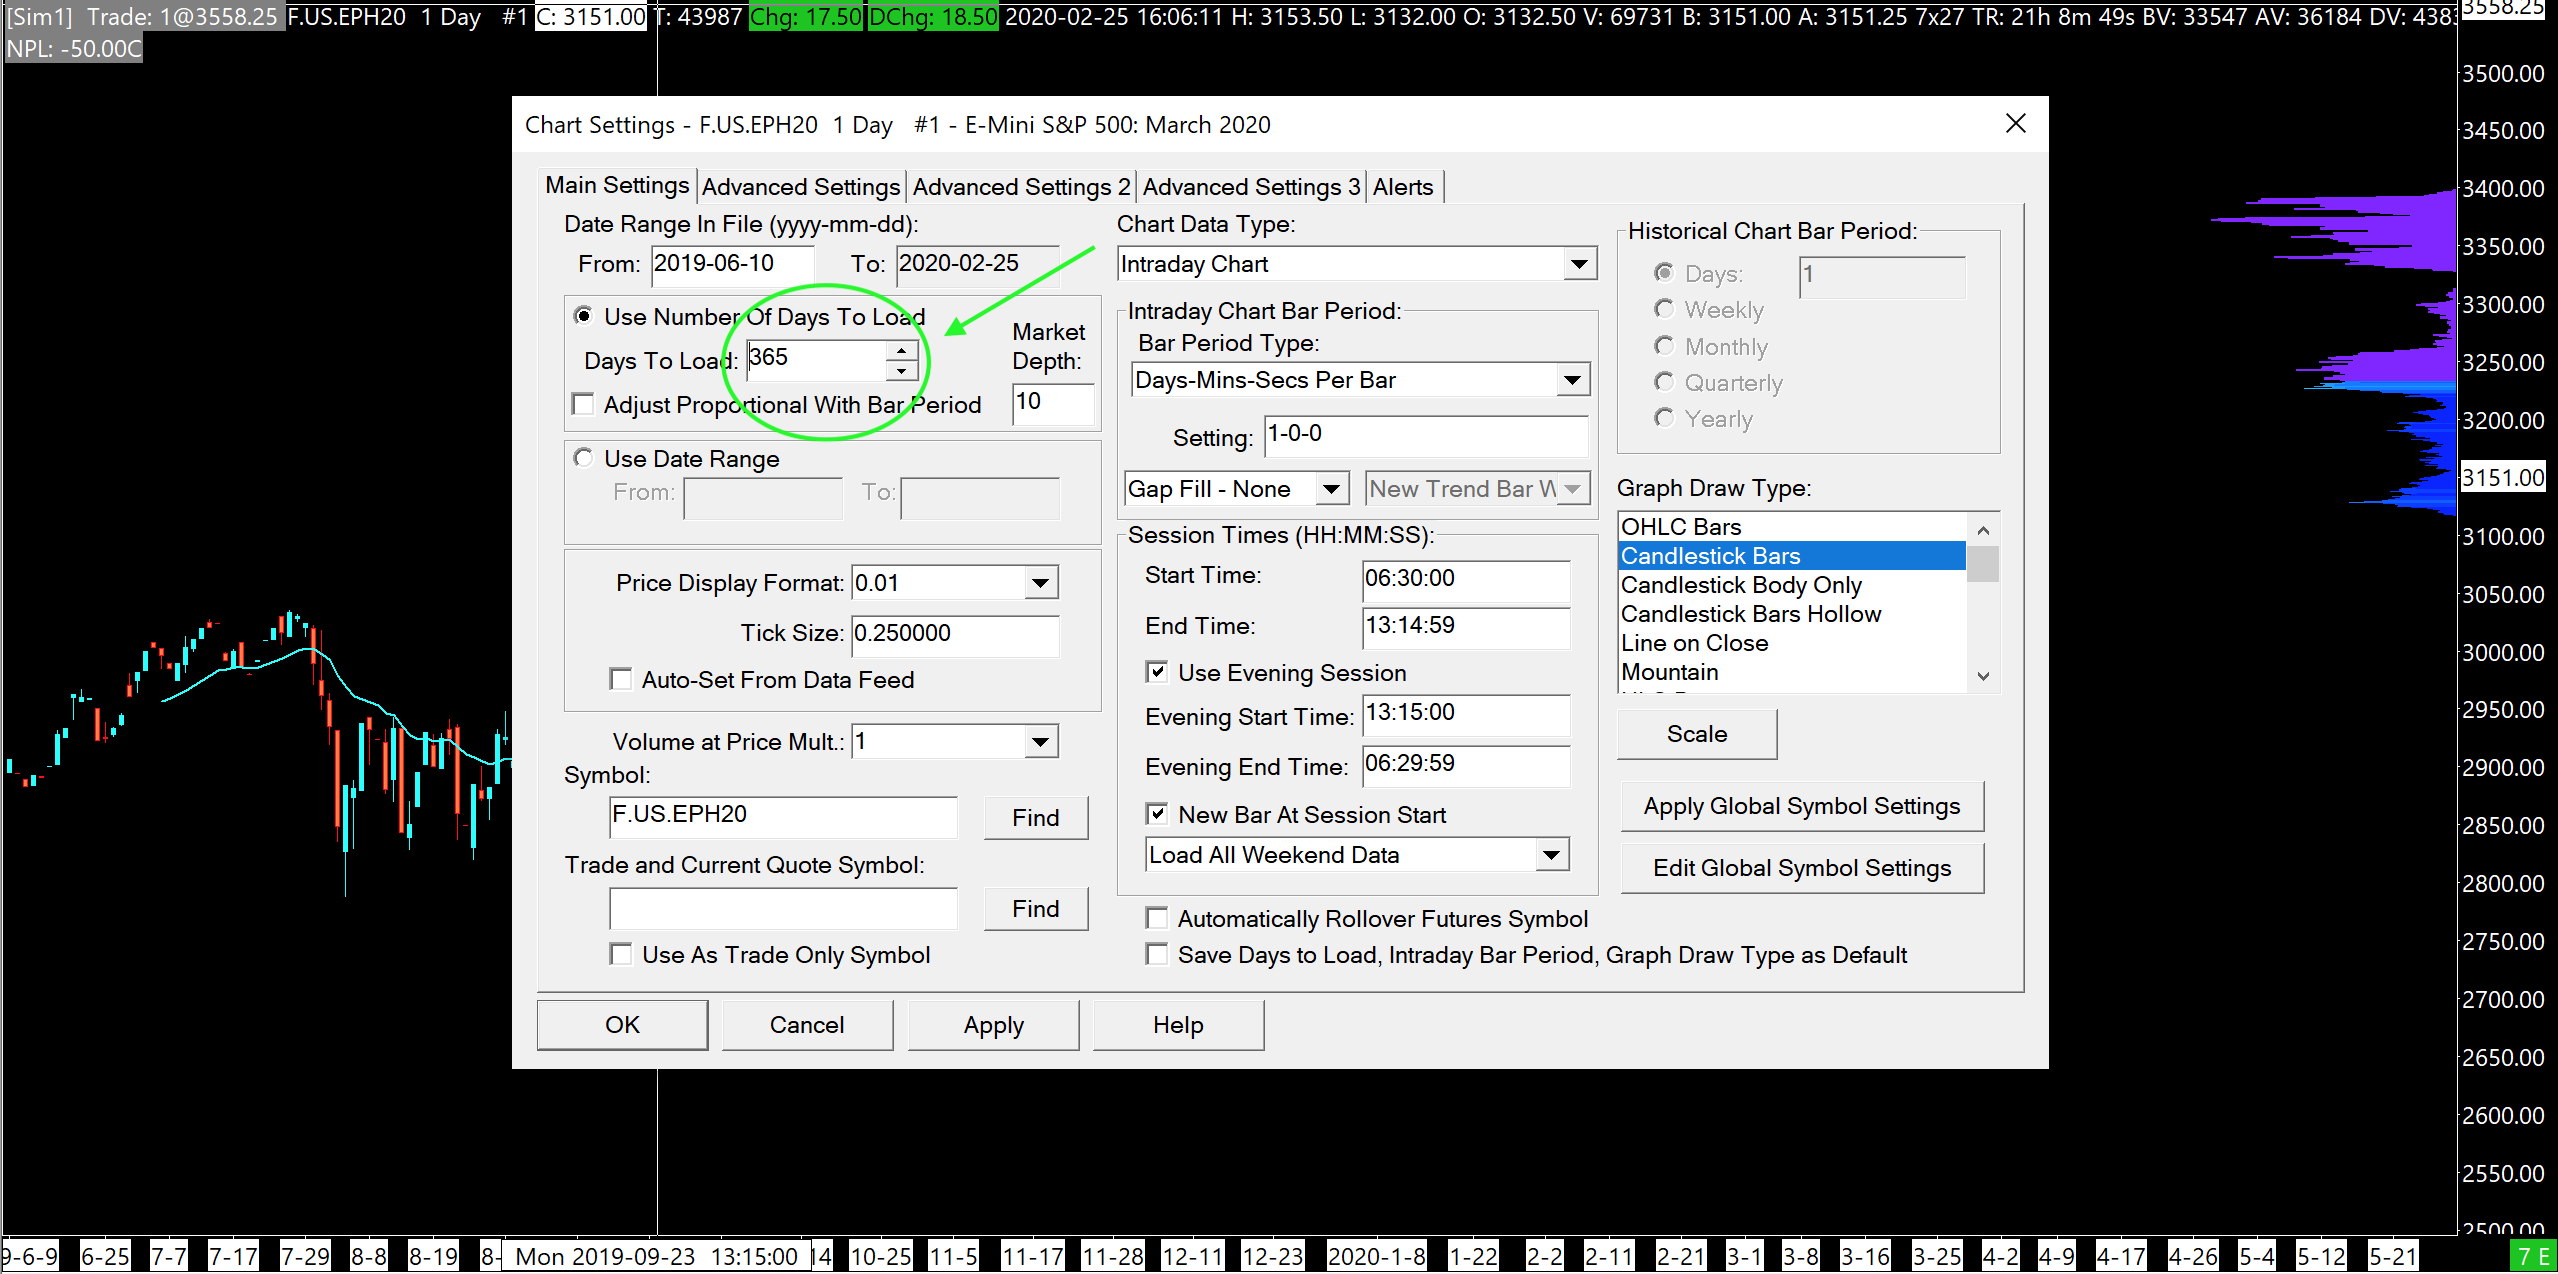
Task: Enable Automatically Rollover Futures Symbol
Action: click(x=1157, y=918)
